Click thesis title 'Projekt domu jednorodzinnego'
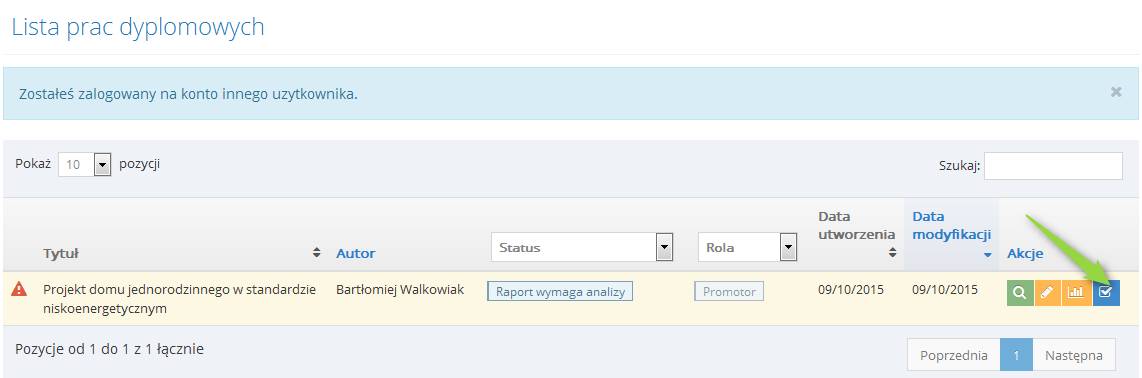 click(179, 299)
